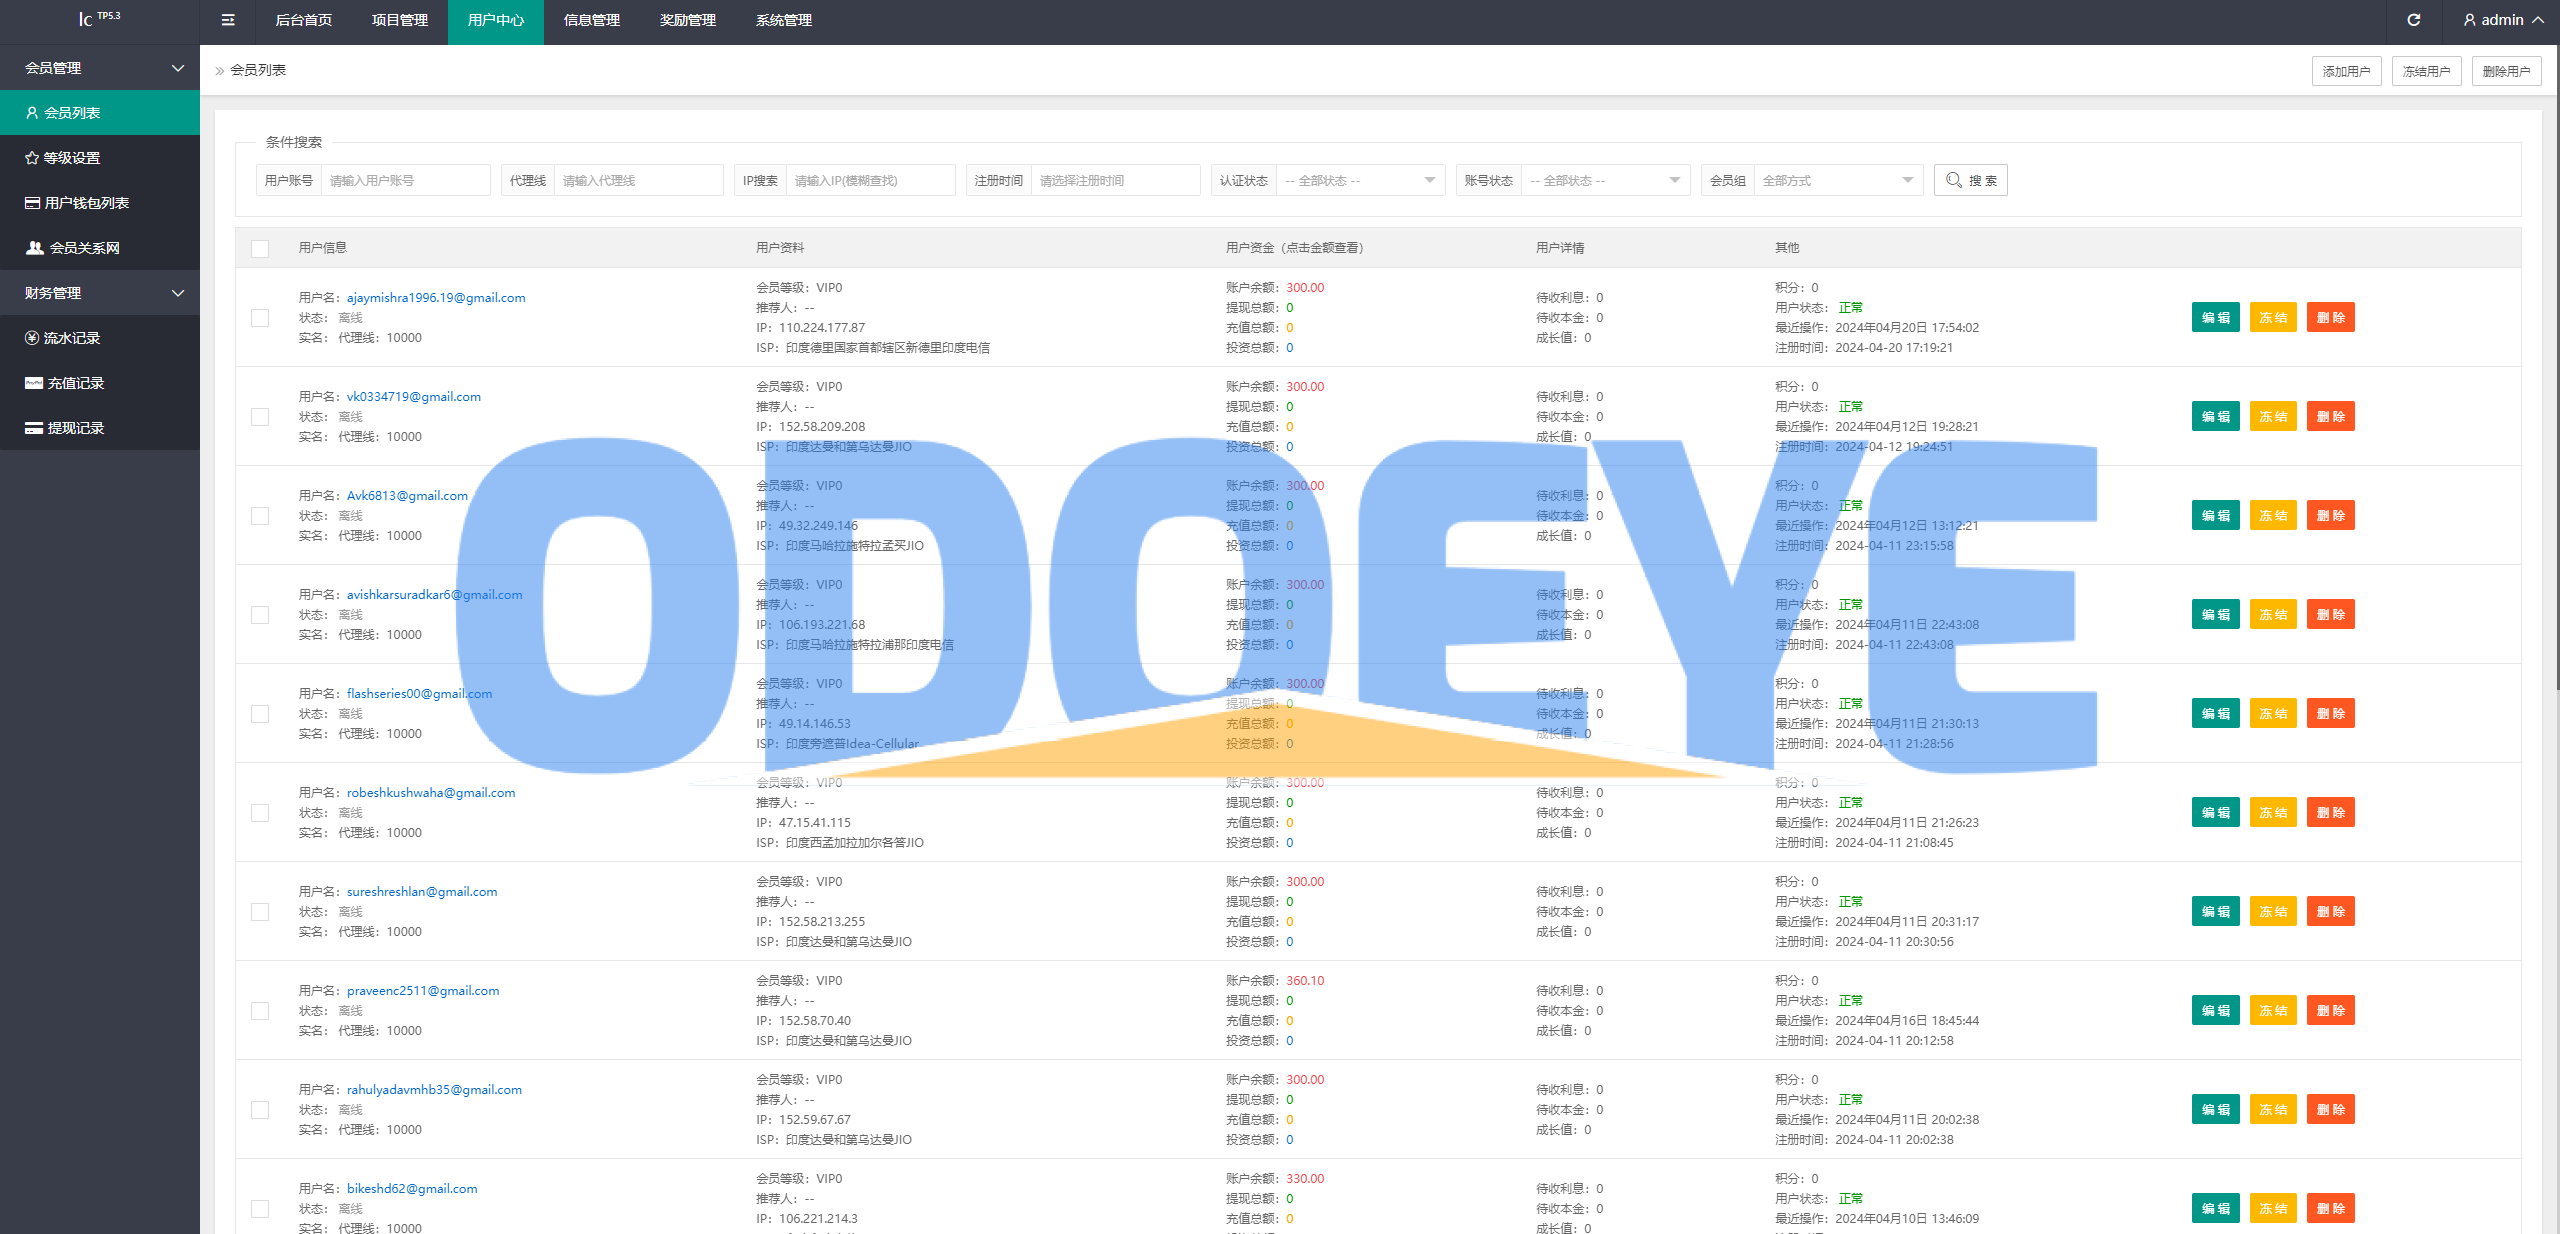Viewport: 2560px width, 1234px height.
Task: Open the user link bikeshd62@gmail.com
Action: tap(412, 1189)
